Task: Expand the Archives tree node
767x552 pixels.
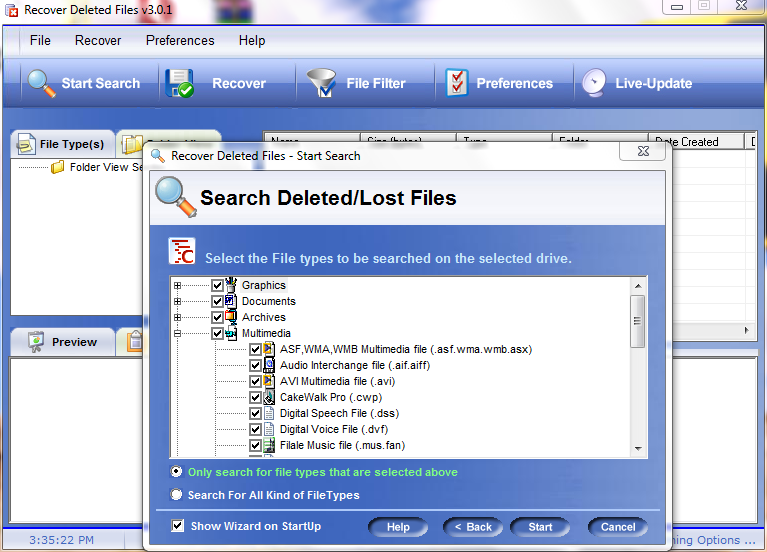Action: (x=178, y=318)
